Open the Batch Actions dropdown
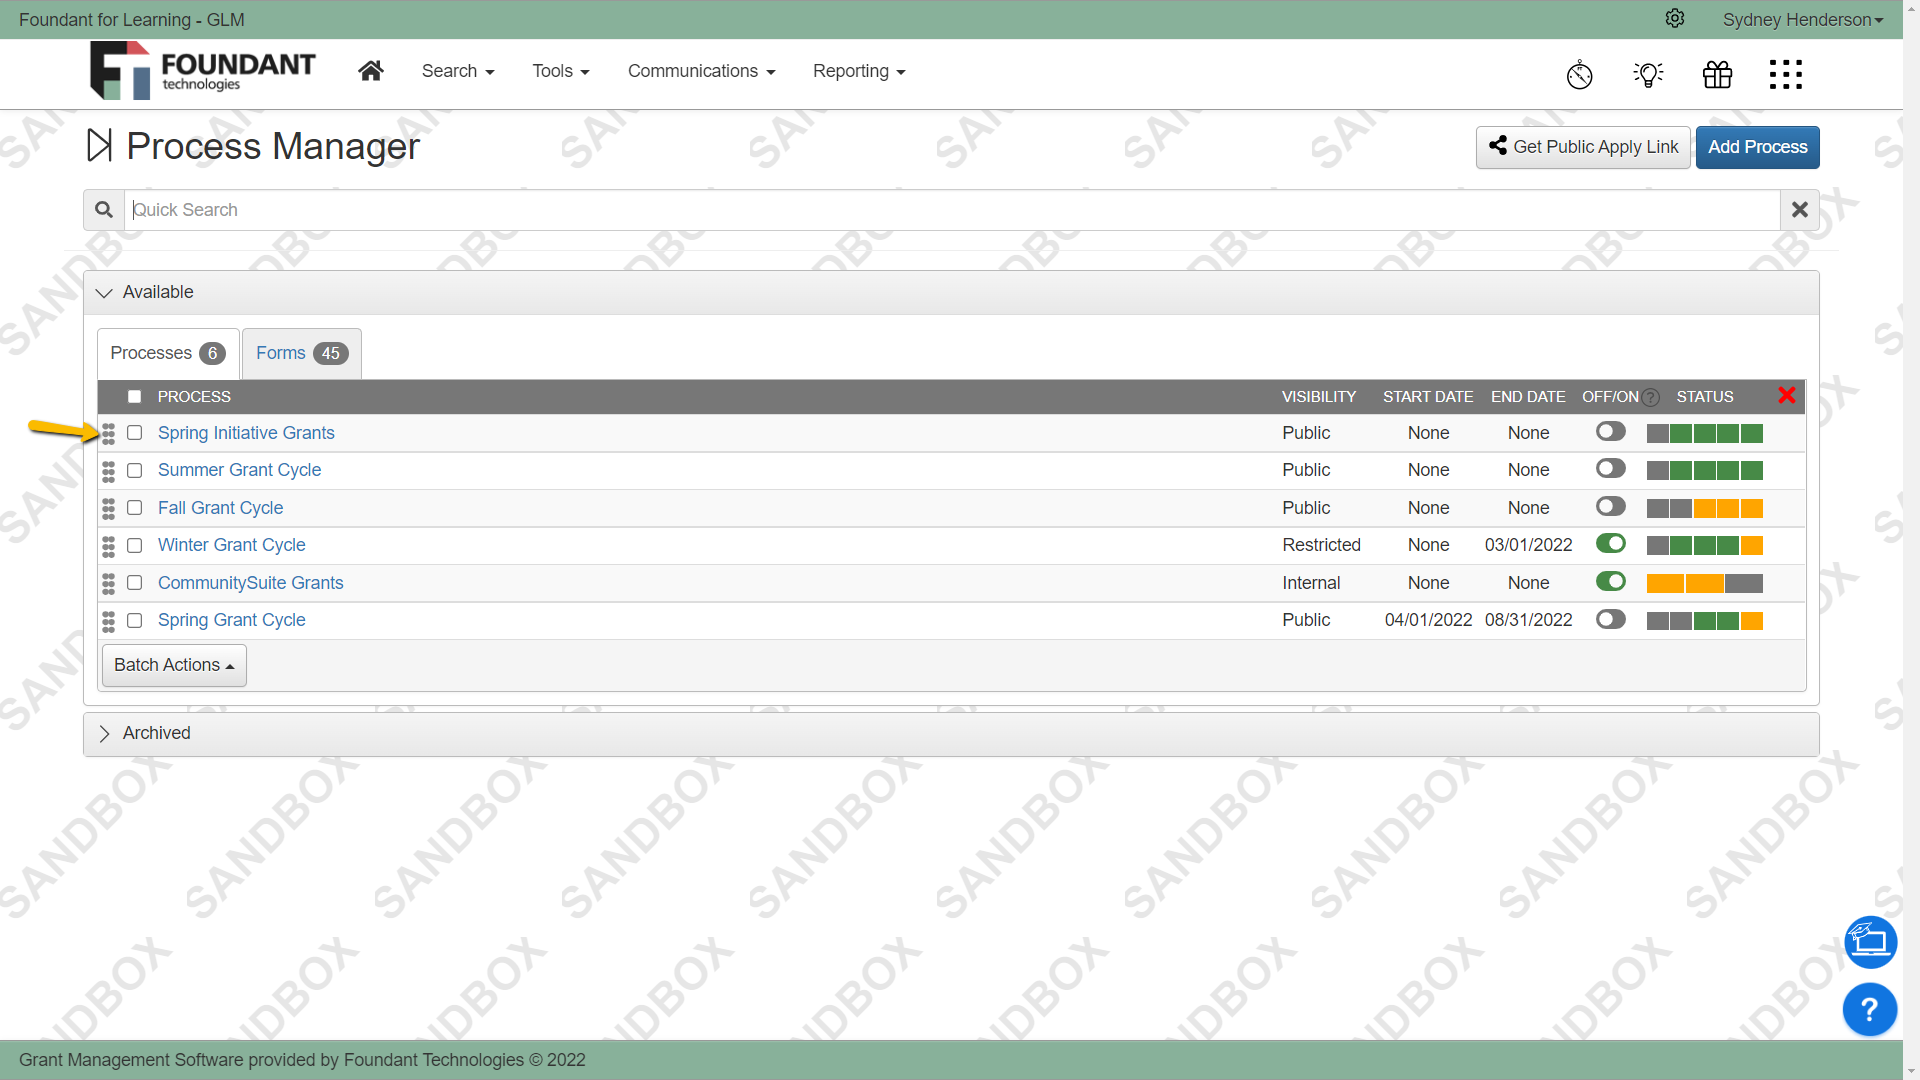Viewport: 1920px width, 1080px height. click(174, 665)
